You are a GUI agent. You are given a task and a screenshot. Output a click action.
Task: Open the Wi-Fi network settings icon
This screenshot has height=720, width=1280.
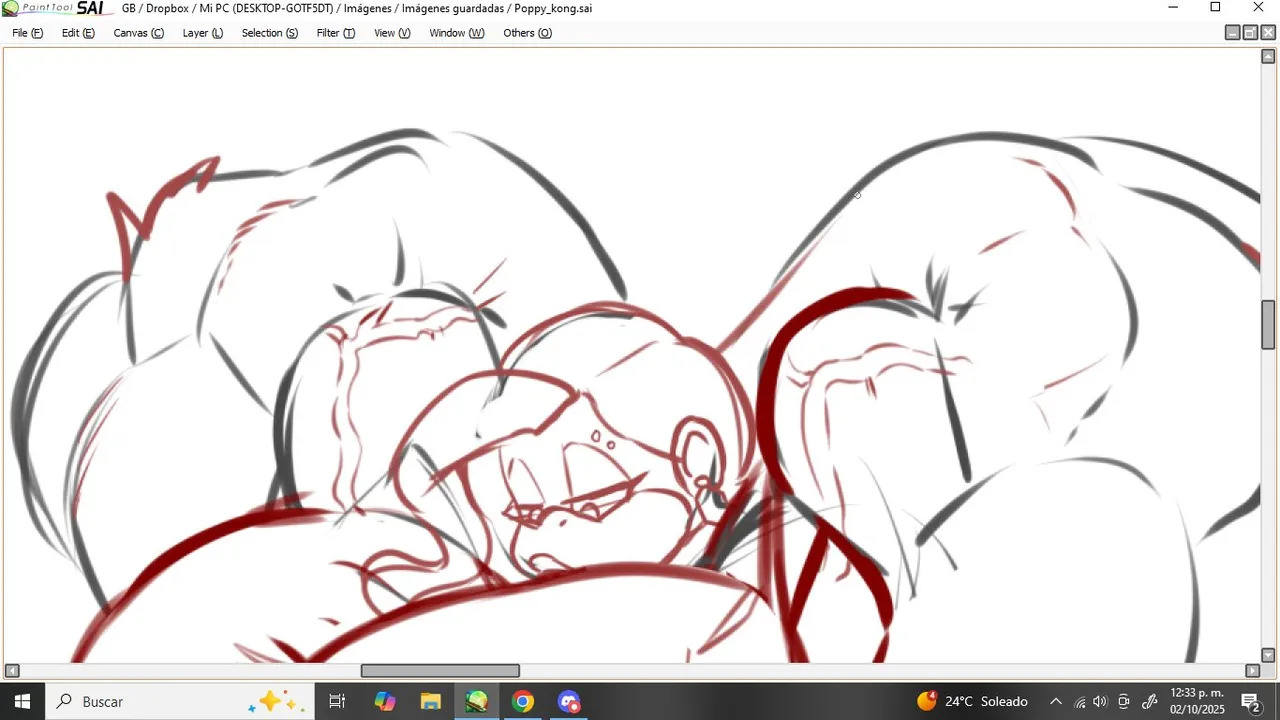(1079, 701)
